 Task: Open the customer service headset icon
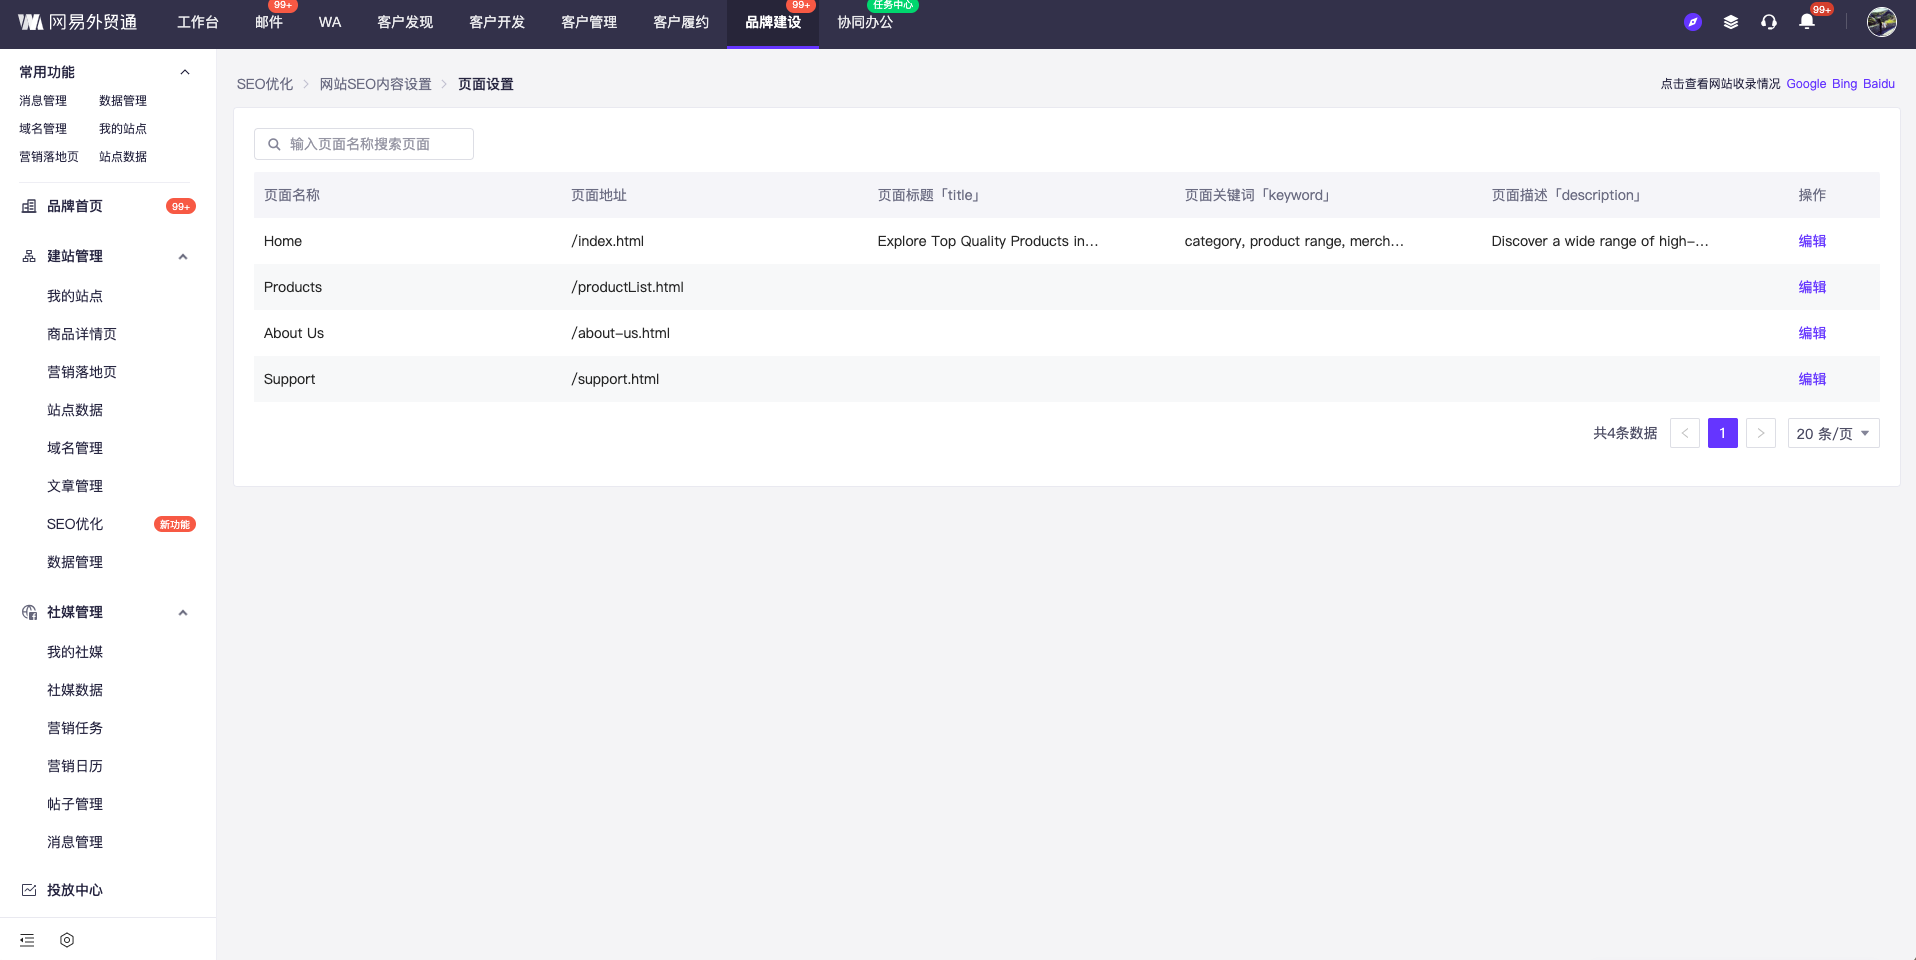pyautogui.click(x=1768, y=22)
